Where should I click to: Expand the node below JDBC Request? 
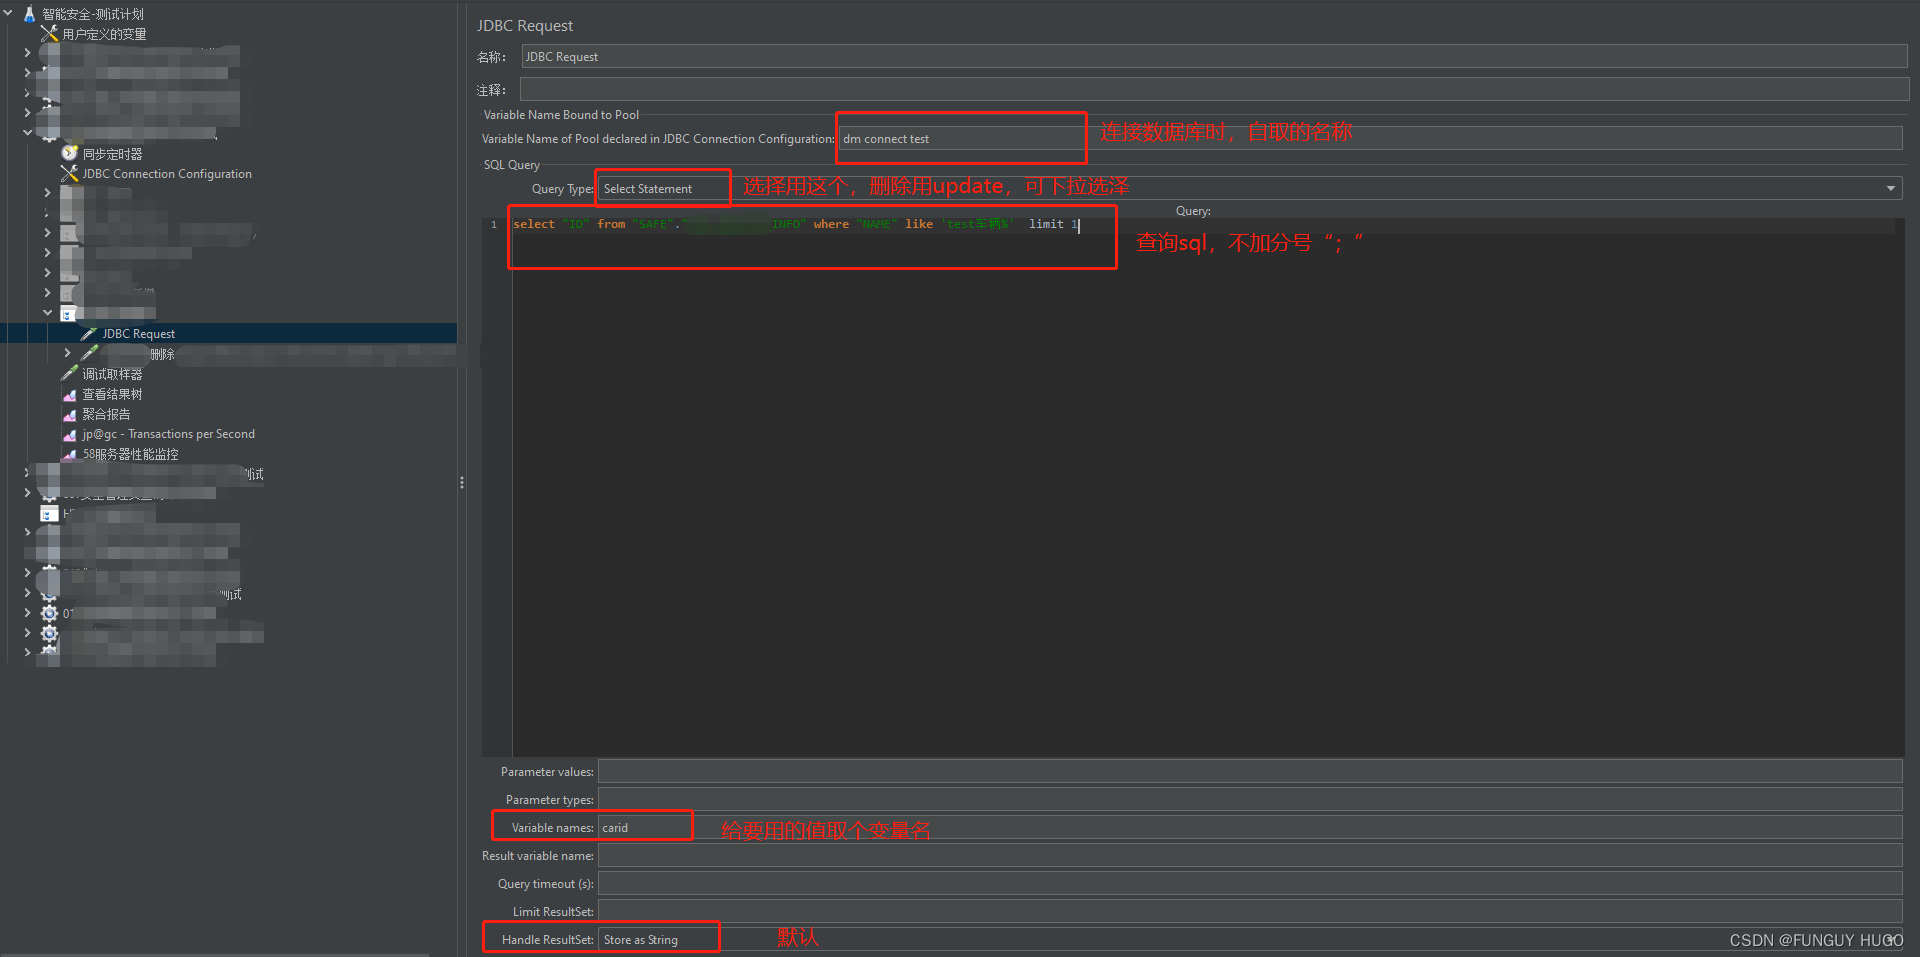pyautogui.click(x=67, y=352)
